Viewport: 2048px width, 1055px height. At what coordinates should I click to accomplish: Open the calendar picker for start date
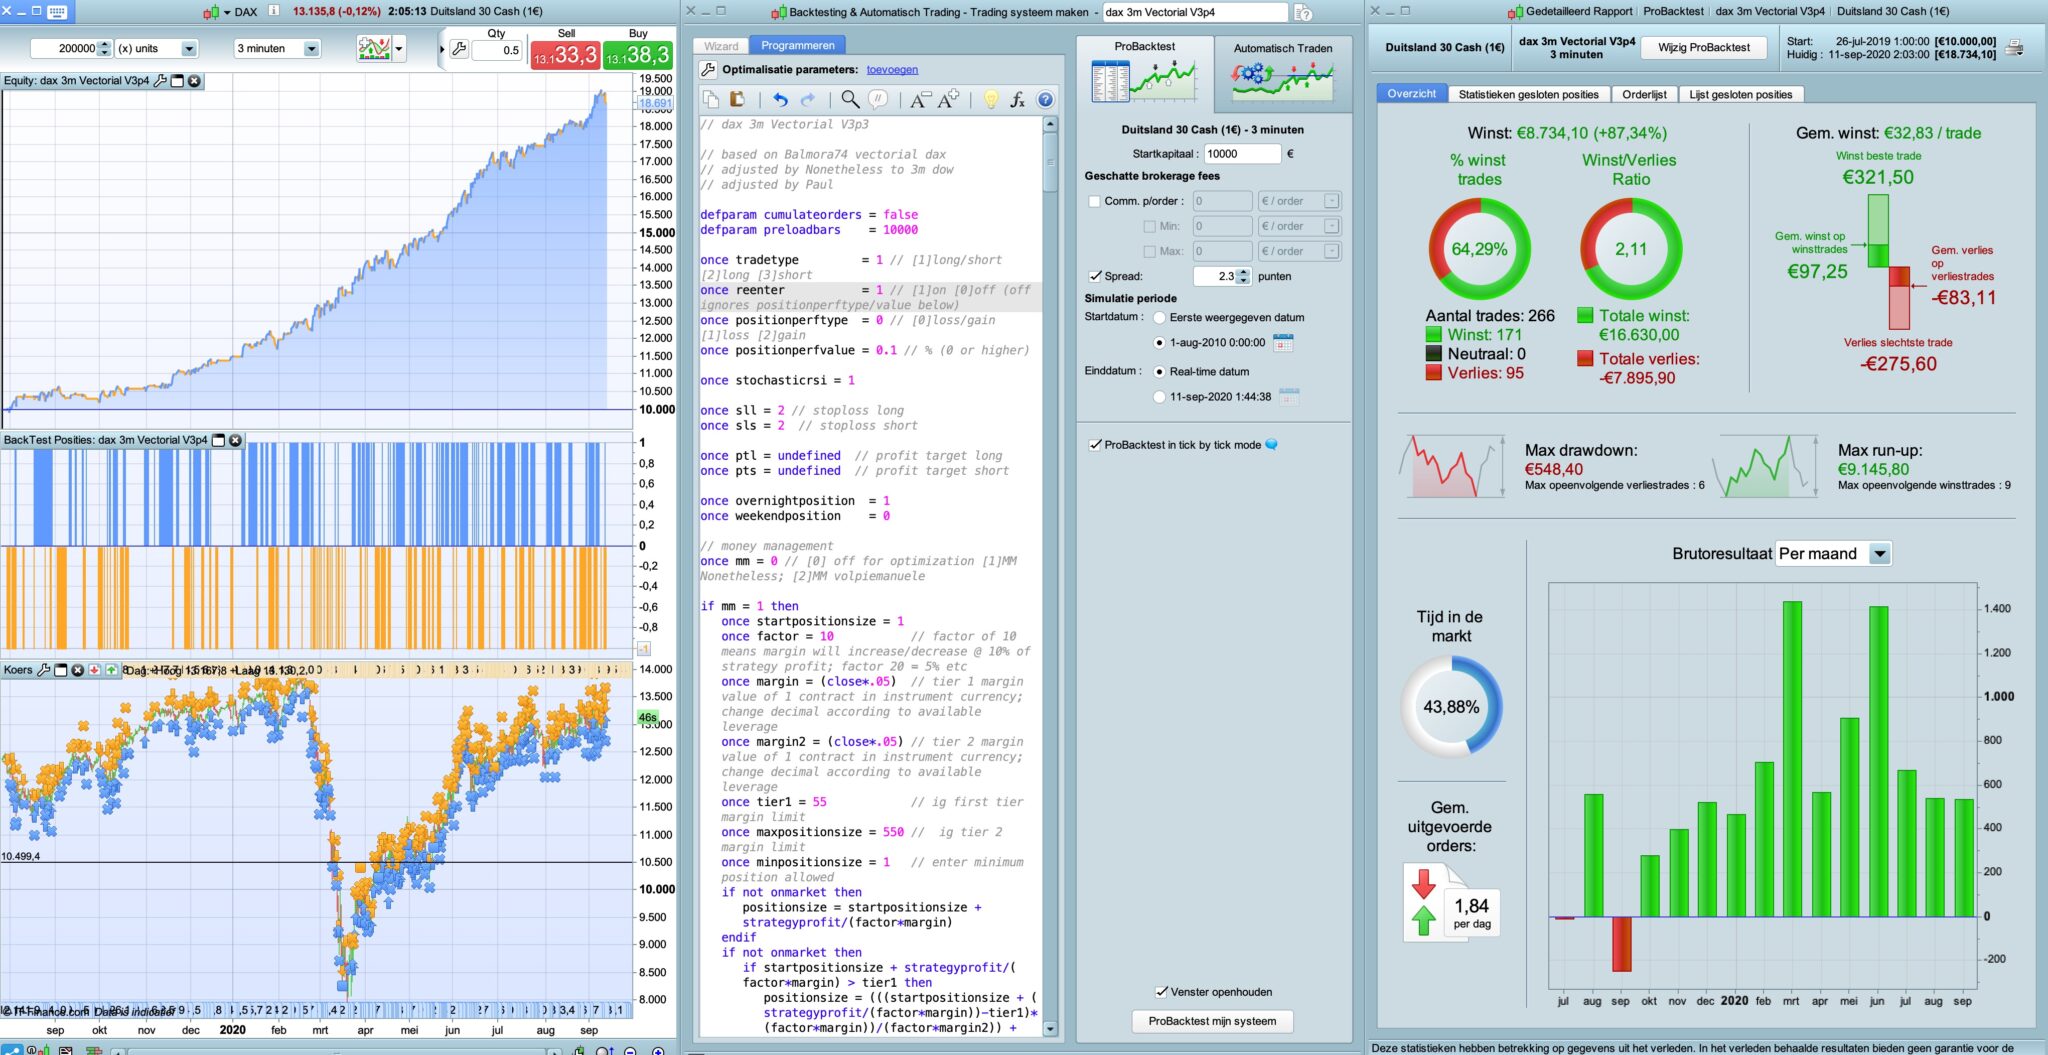pos(1283,343)
